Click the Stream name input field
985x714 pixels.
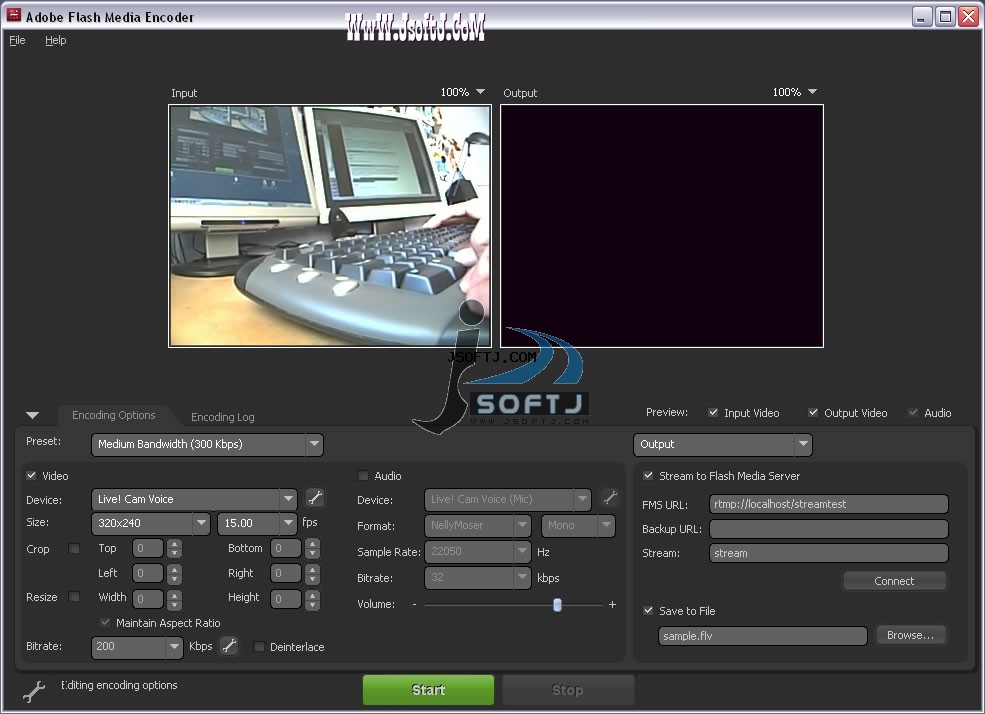[x=829, y=553]
